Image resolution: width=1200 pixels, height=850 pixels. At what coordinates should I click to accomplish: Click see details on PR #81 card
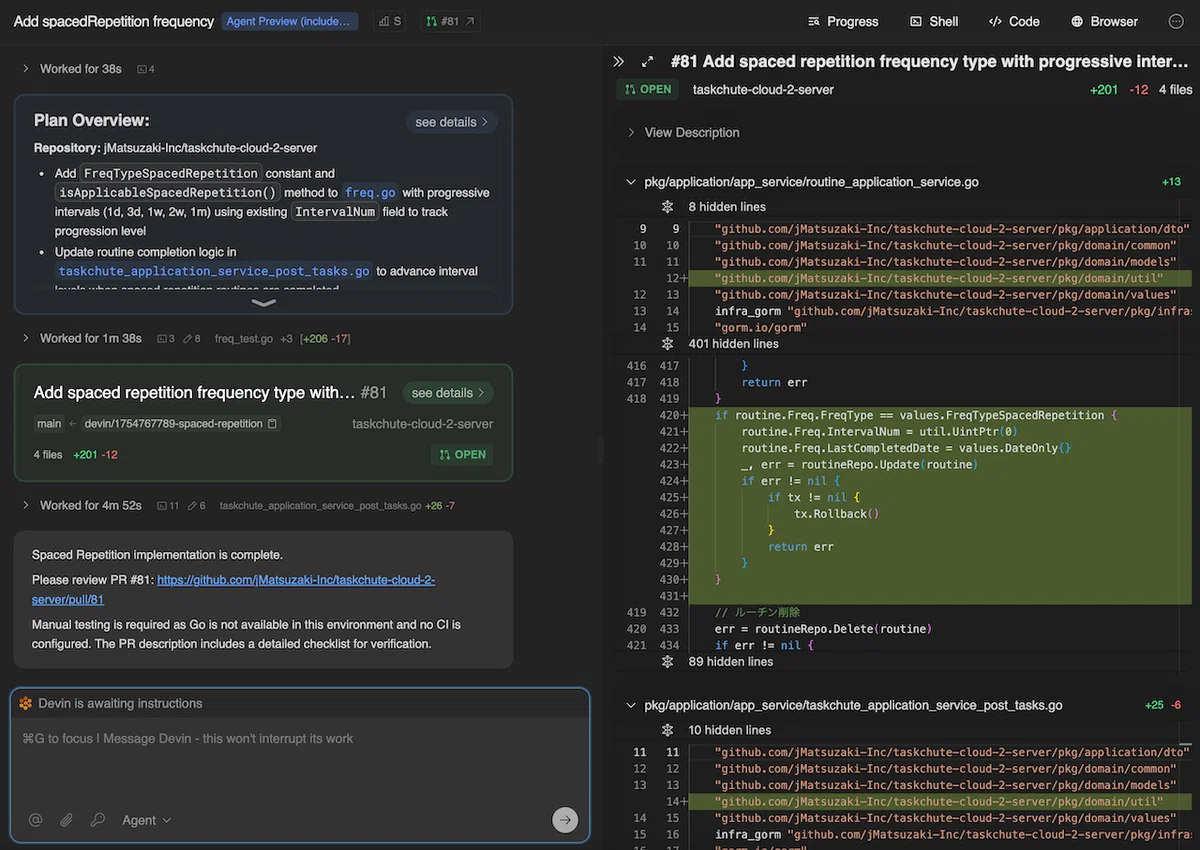[448, 393]
